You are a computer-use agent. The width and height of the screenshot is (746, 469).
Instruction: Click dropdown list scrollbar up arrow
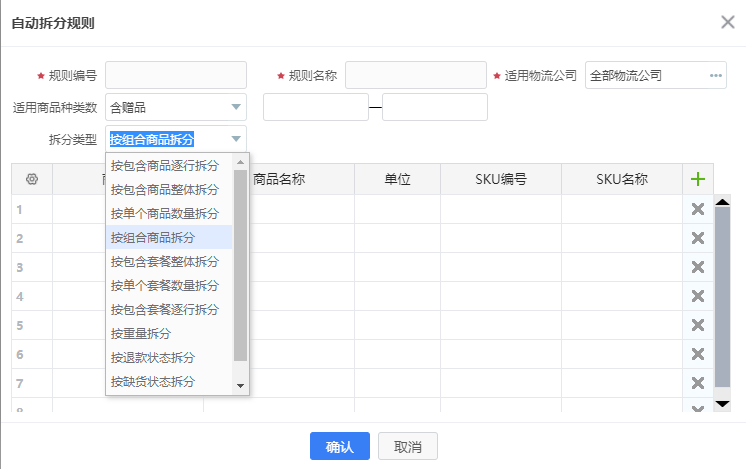(240, 162)
